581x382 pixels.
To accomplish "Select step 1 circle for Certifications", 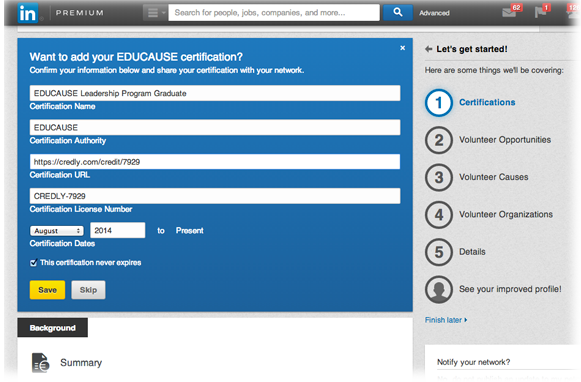I will pyautogui.click(x=439, y=103).
